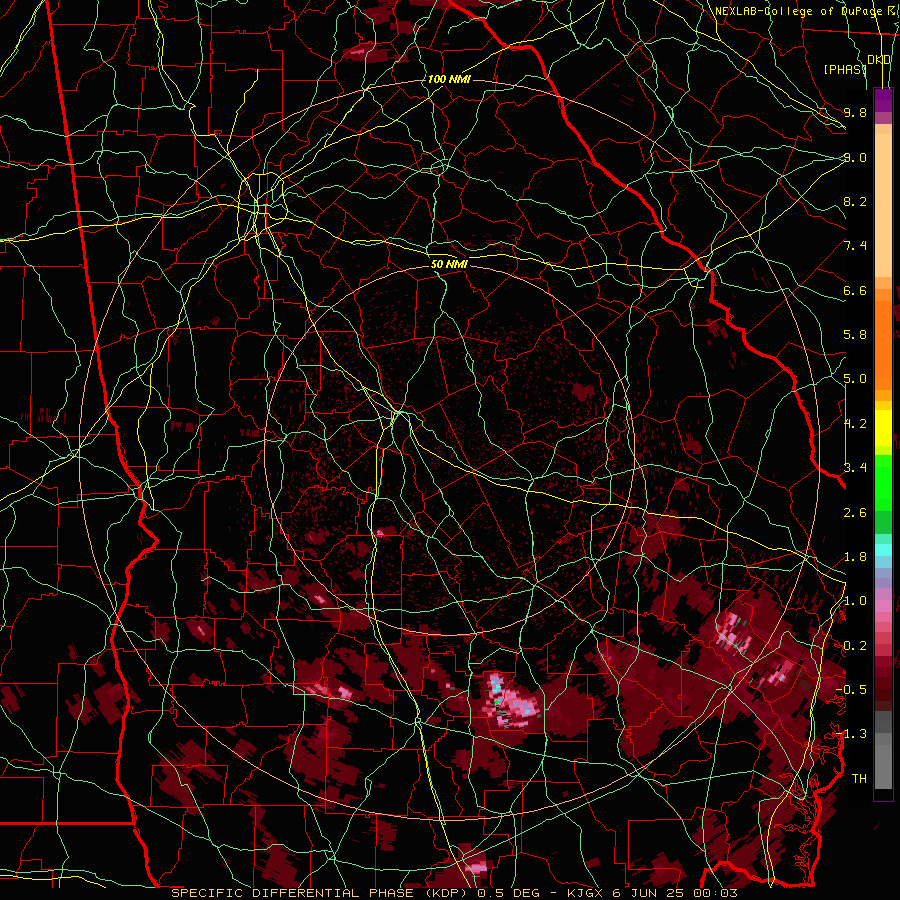This screenshot has height=900, width=900.
Task: Click the 100 NMI range ring label
Action: click(x=449, y=79)
